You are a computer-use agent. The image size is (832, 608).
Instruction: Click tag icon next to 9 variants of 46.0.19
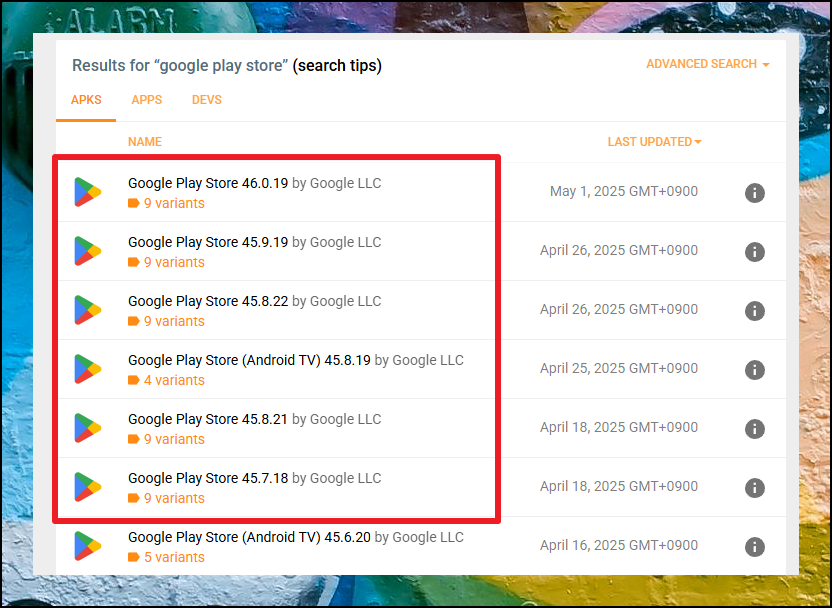tap(134, 203)
